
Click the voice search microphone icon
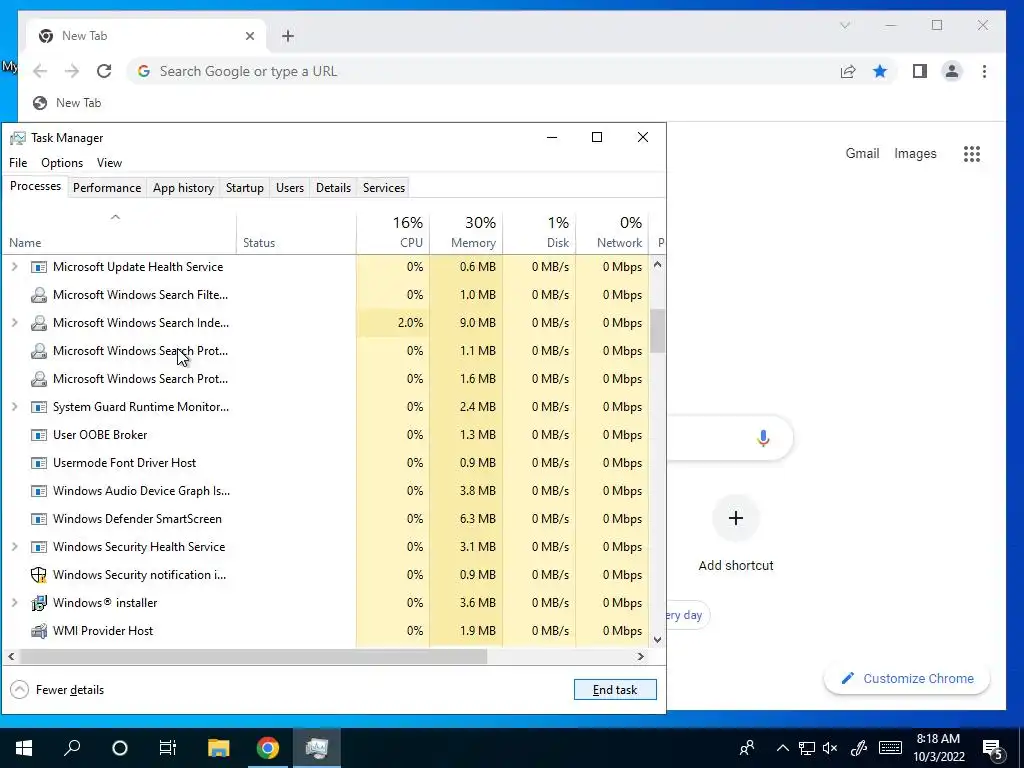[763, 438]
